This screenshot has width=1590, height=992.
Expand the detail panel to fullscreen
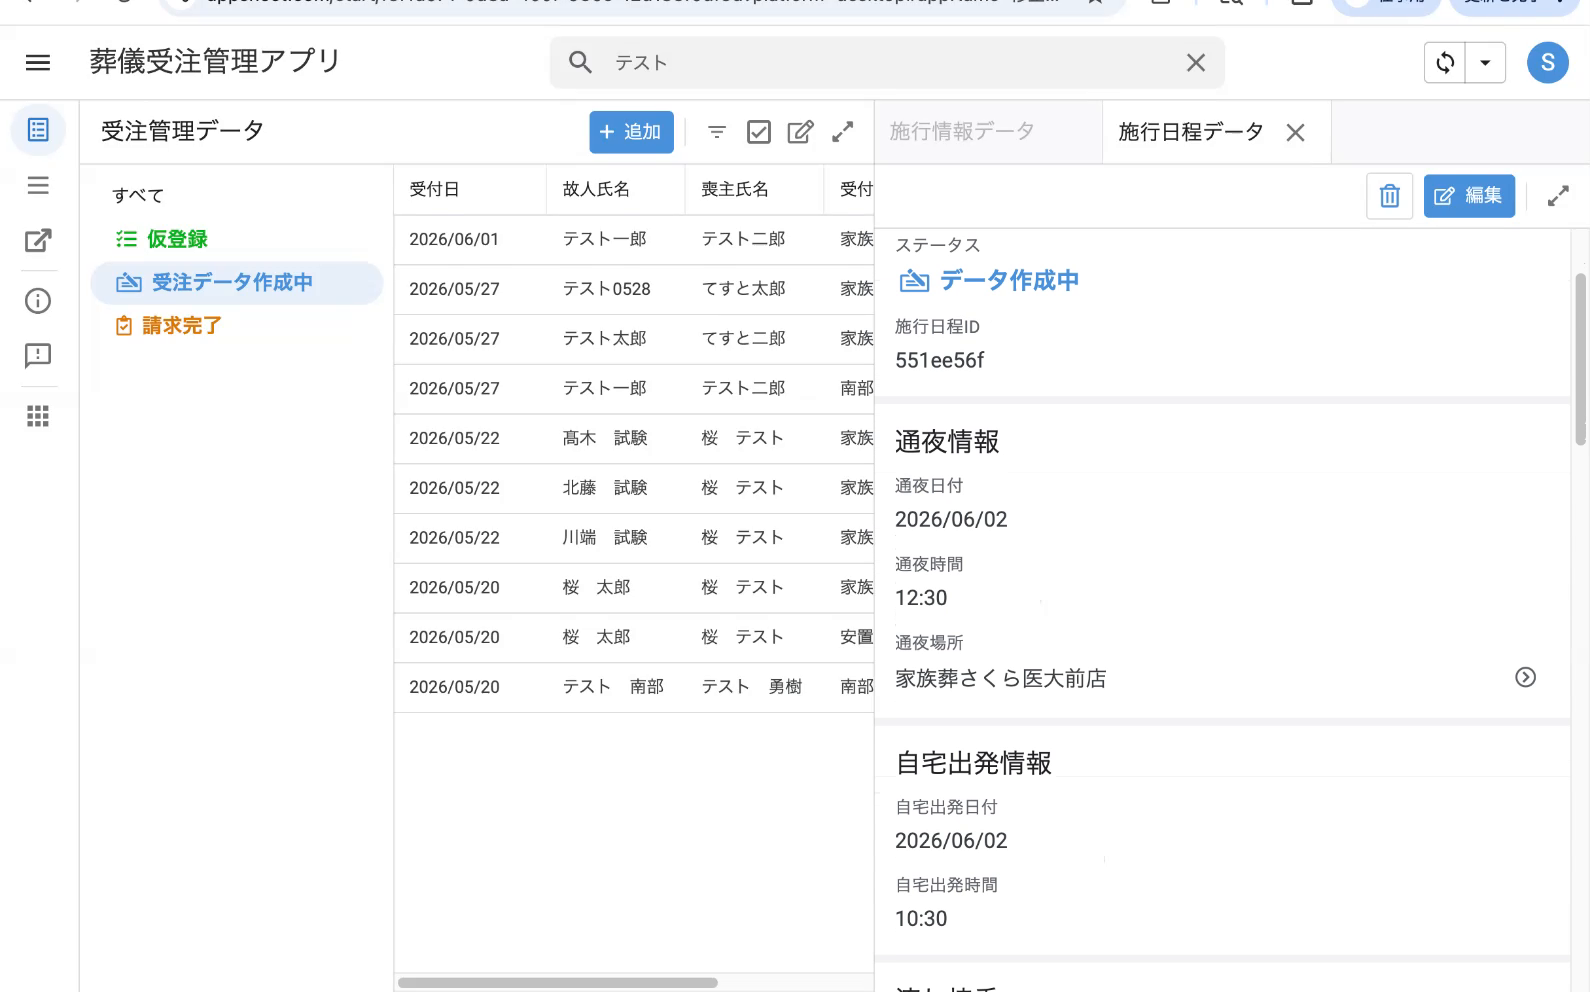(1558, 196)
